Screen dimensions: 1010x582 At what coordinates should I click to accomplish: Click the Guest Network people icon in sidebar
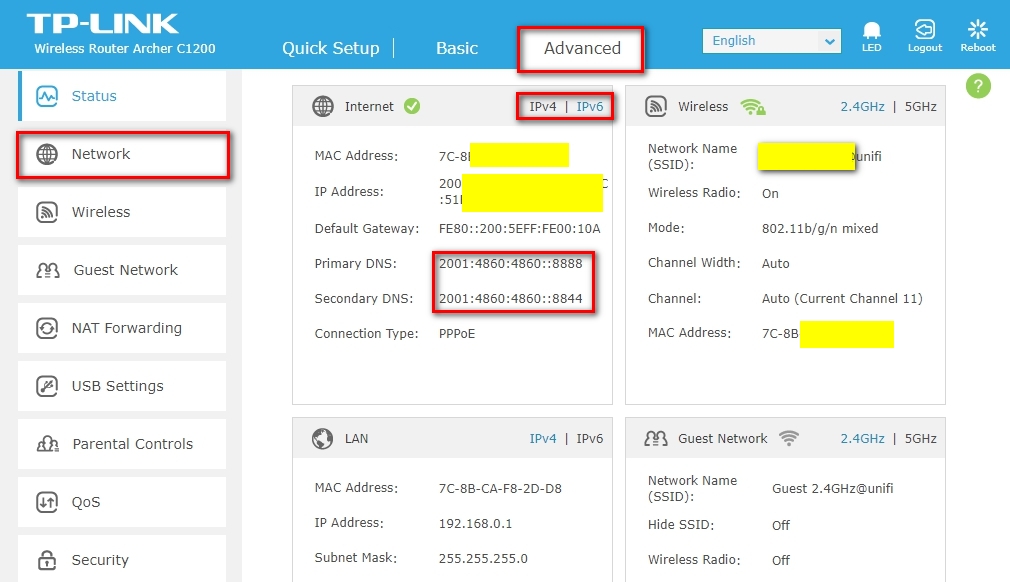[x=48, y=270]
